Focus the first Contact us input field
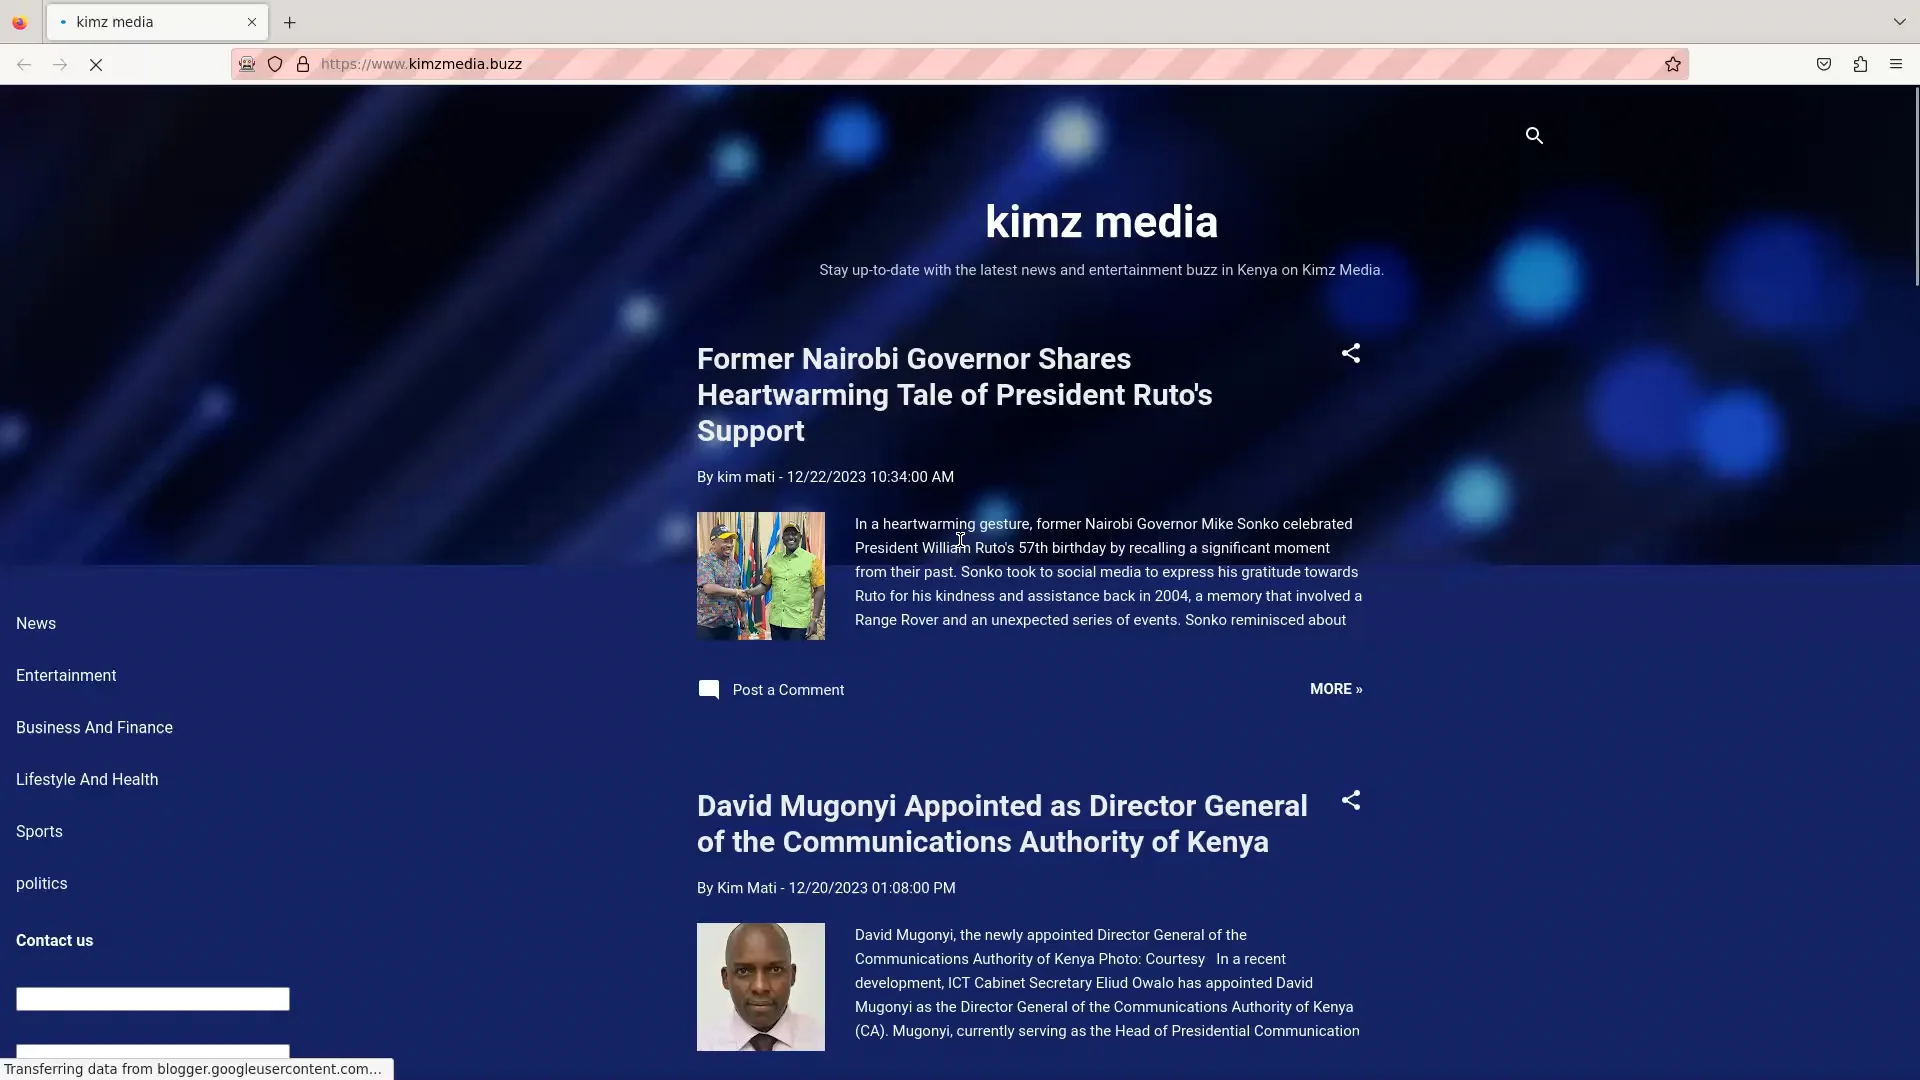 coord(153,999)
